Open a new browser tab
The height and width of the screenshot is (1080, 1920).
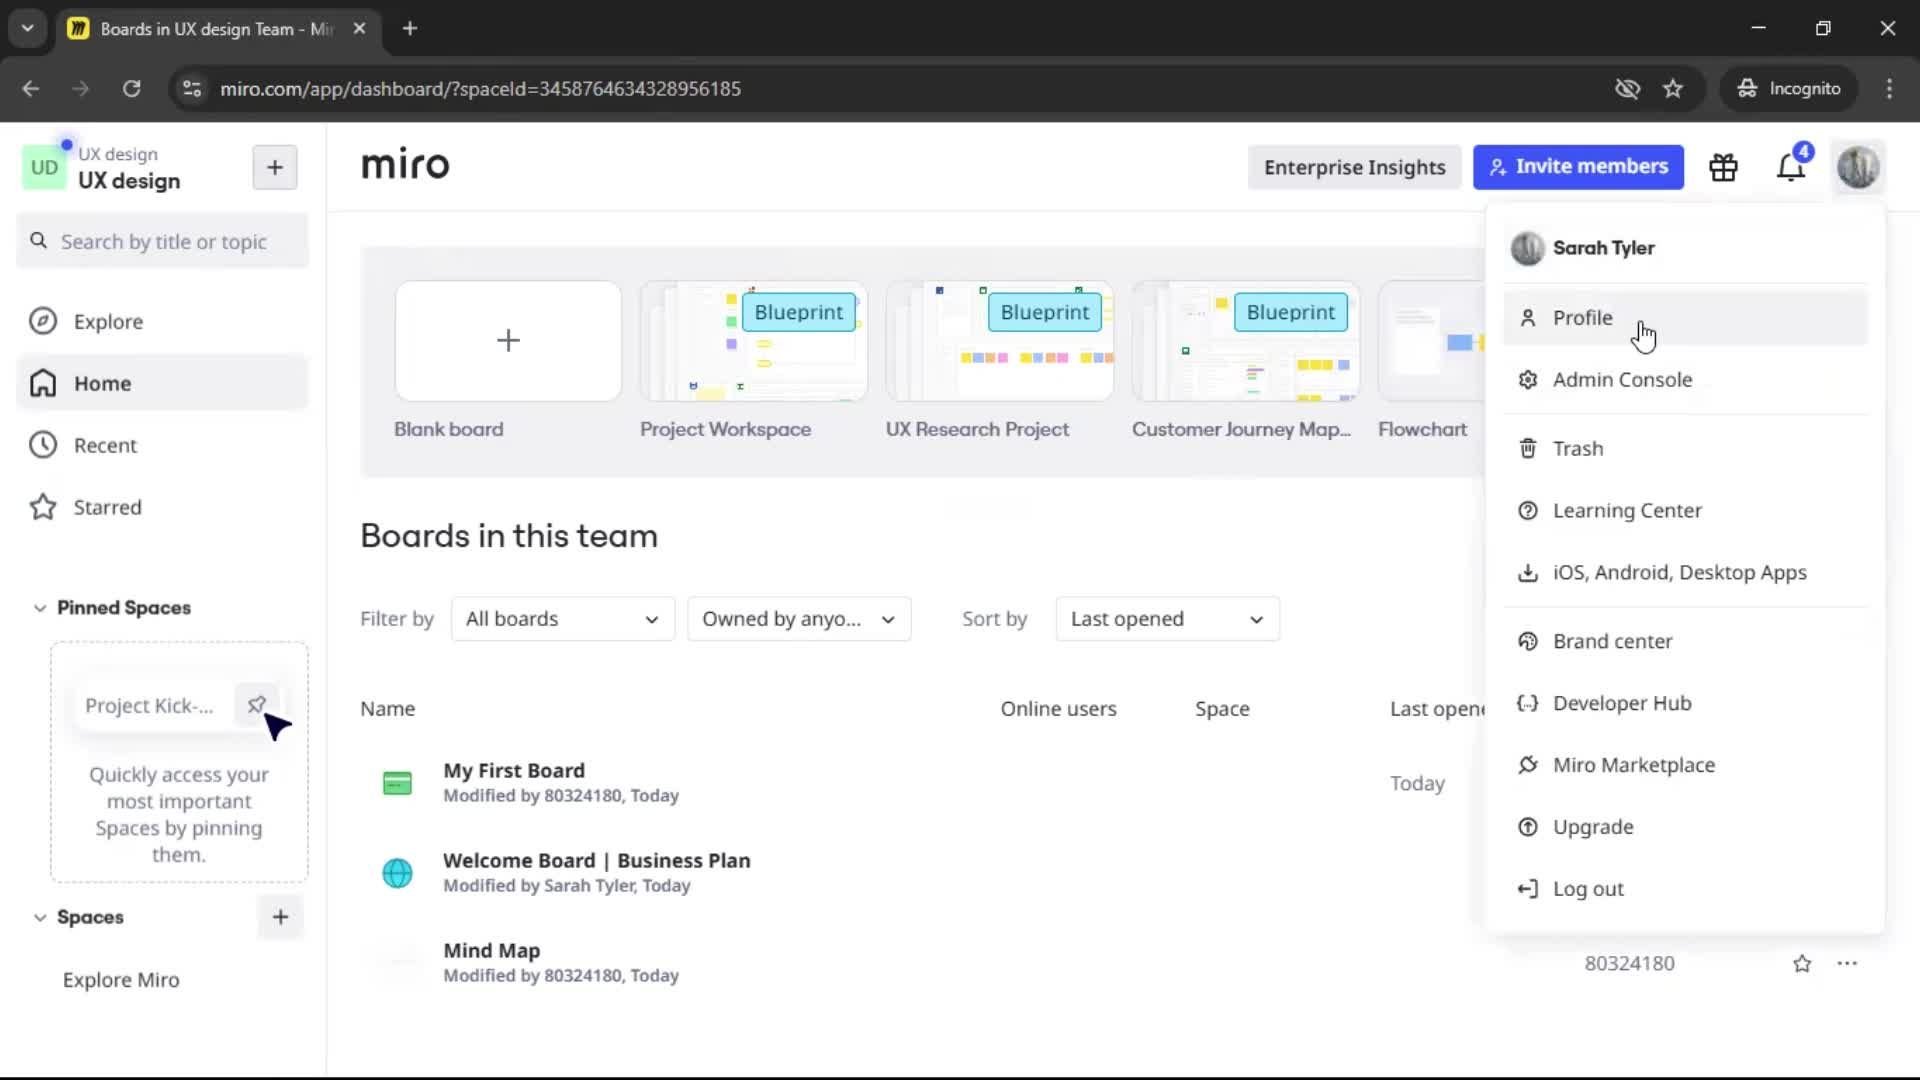coord(409,29)
